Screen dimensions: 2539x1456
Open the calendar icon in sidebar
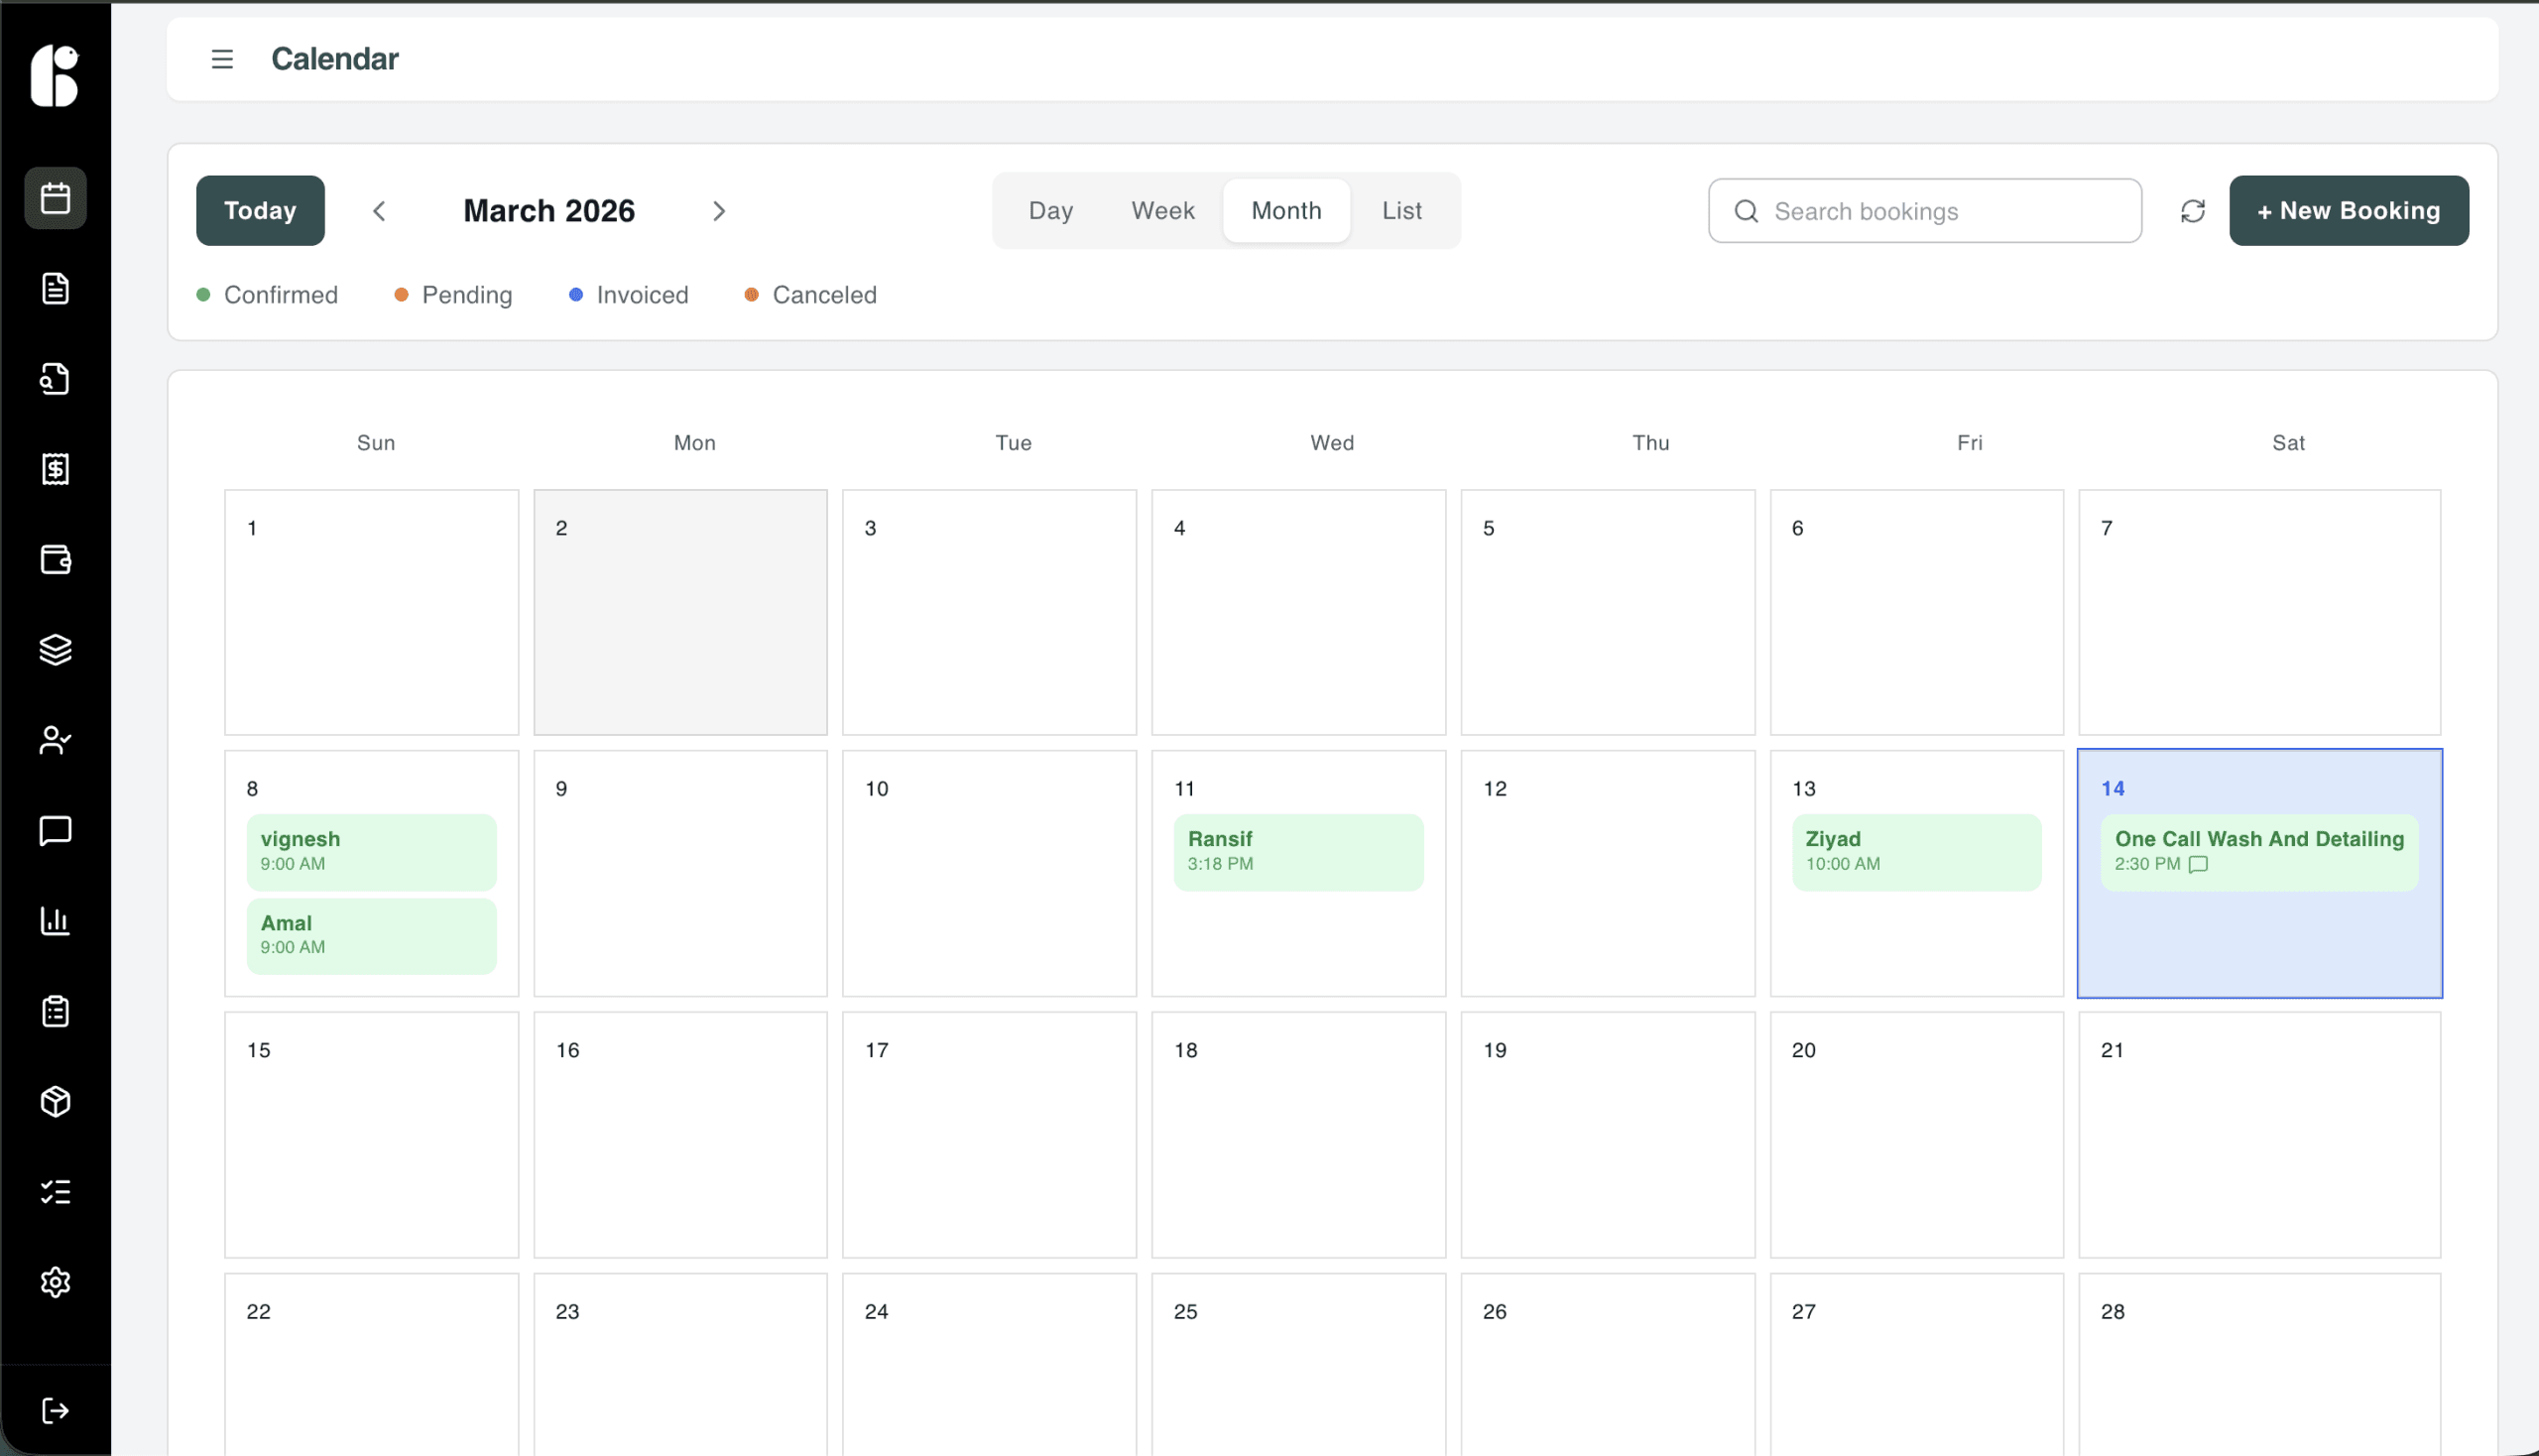55,198
